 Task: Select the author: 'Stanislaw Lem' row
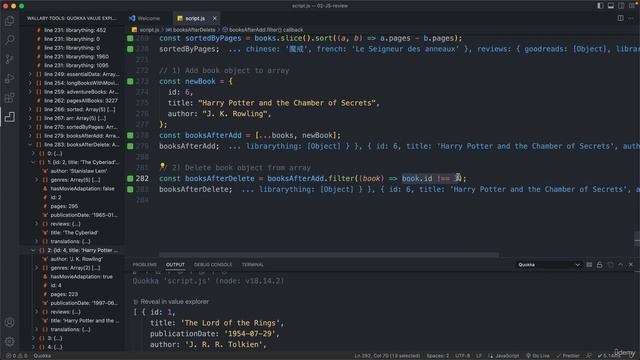tap(73, 171)
